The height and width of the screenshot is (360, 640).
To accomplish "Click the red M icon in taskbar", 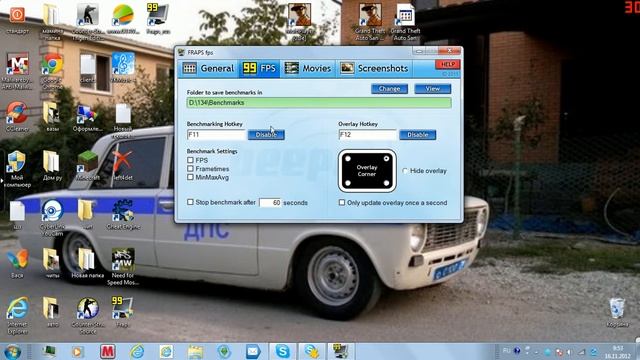I will tap(108, 351).
